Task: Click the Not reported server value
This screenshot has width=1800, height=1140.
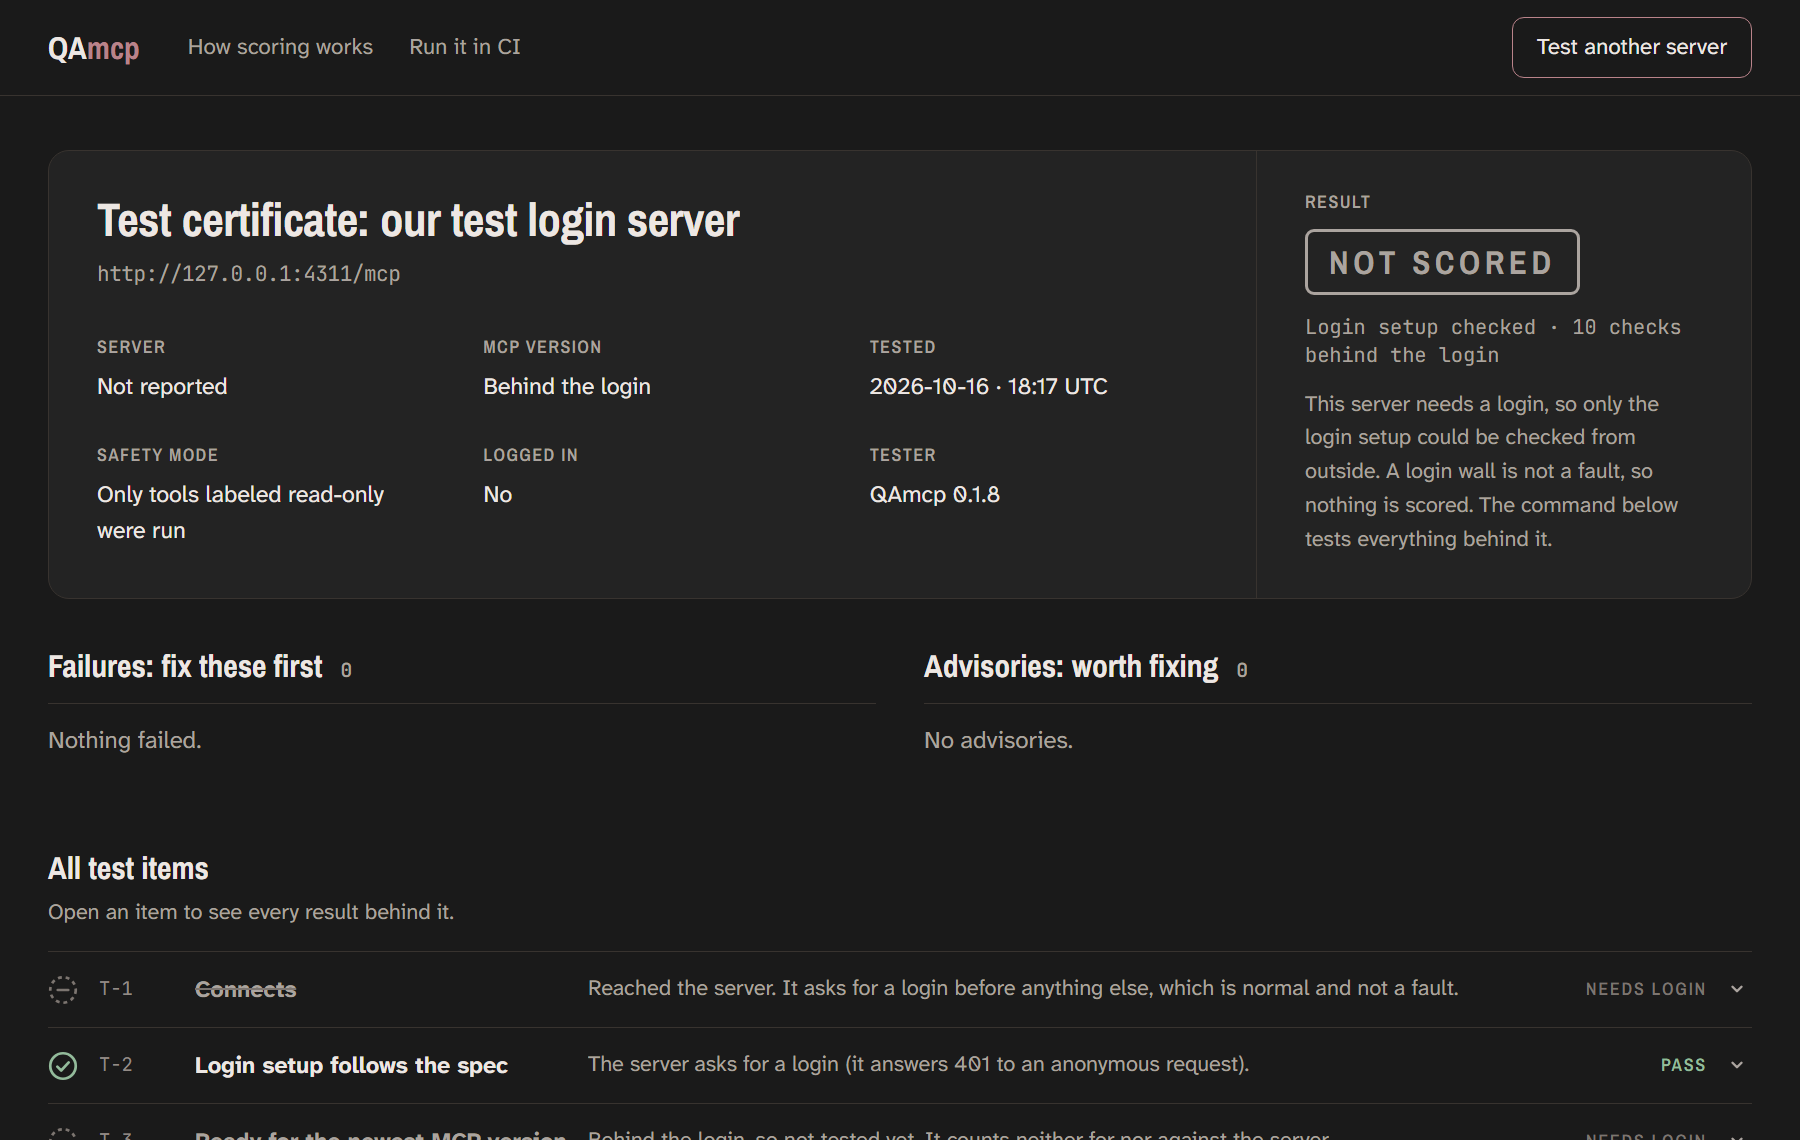Action: tap(162, 386)
